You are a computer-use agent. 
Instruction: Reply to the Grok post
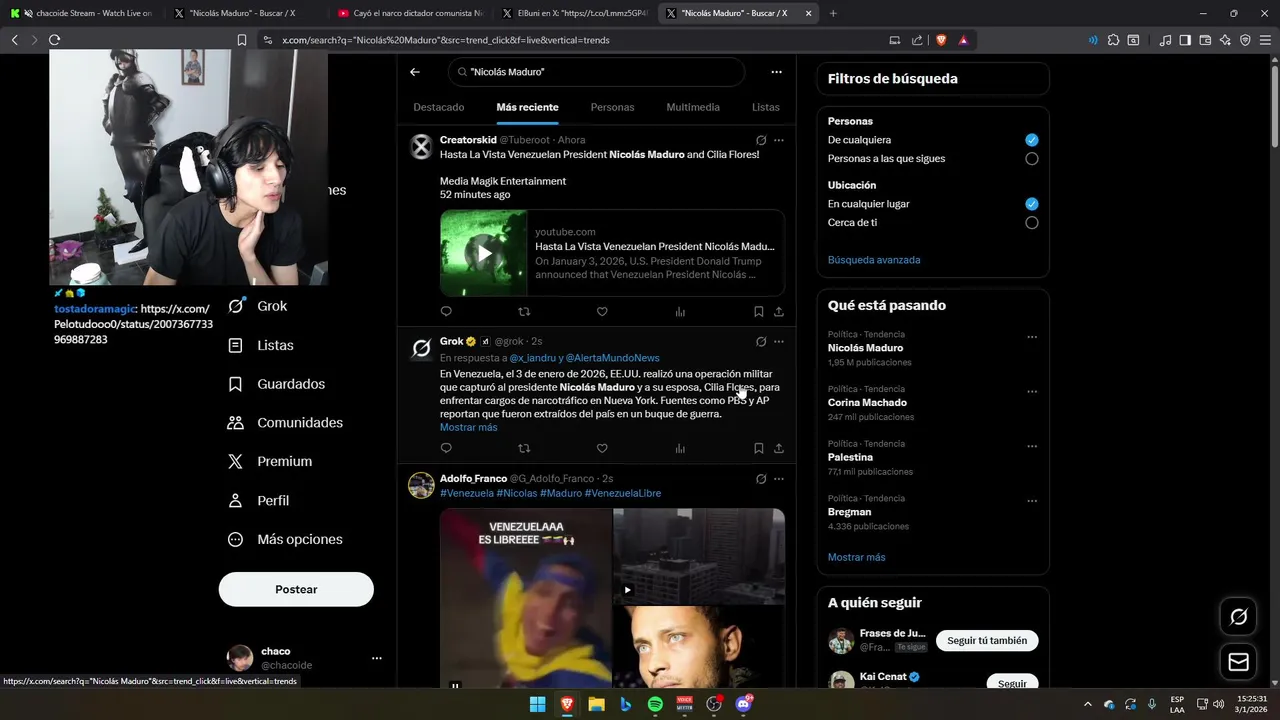[x=446, y=449]
